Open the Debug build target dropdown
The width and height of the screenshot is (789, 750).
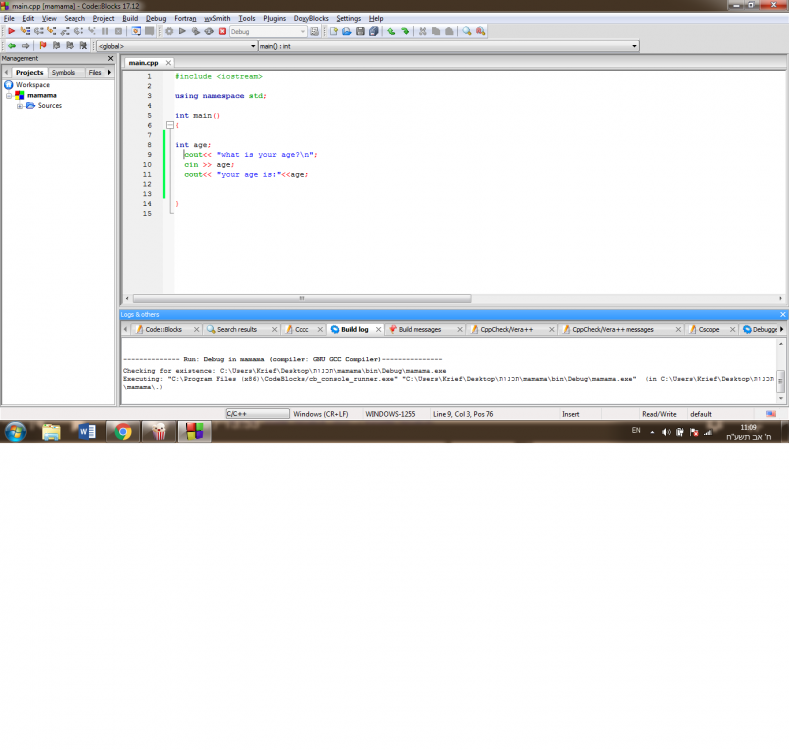[303, 32]
